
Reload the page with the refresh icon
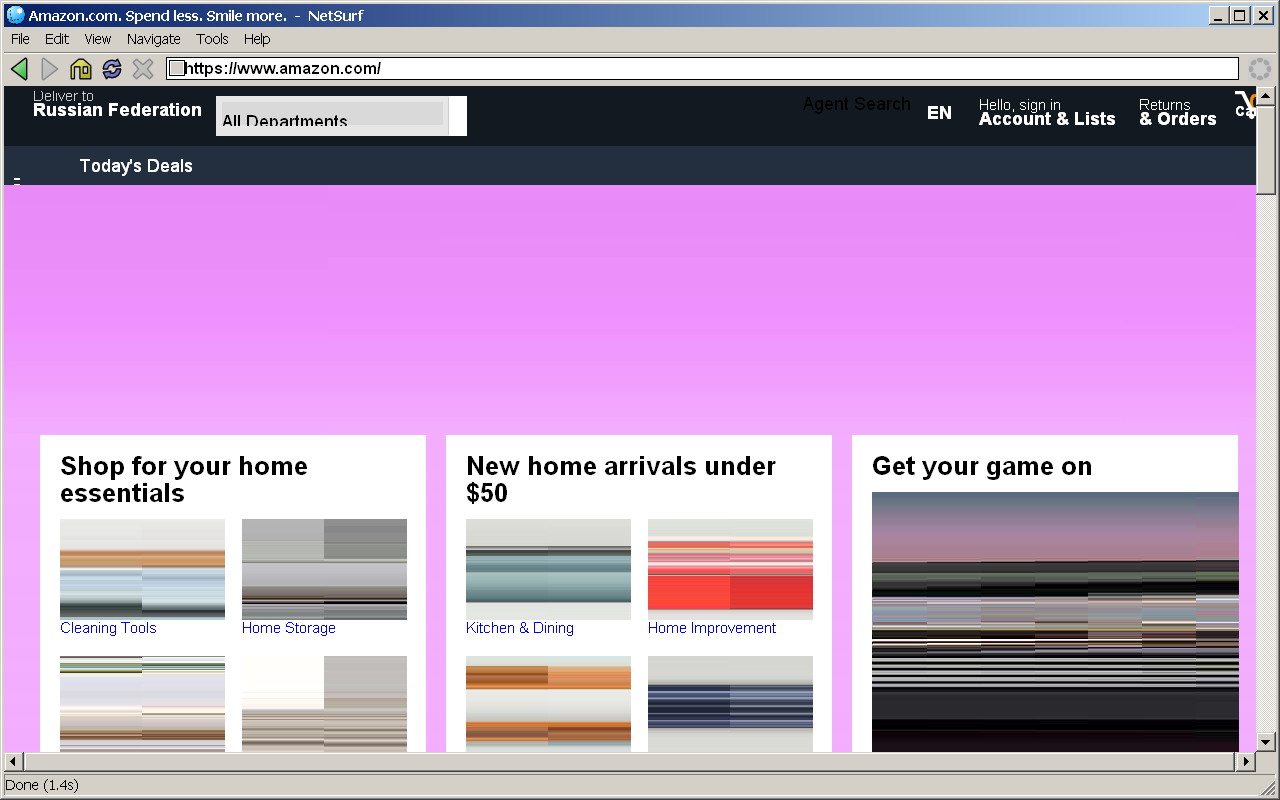coord(112,69)
